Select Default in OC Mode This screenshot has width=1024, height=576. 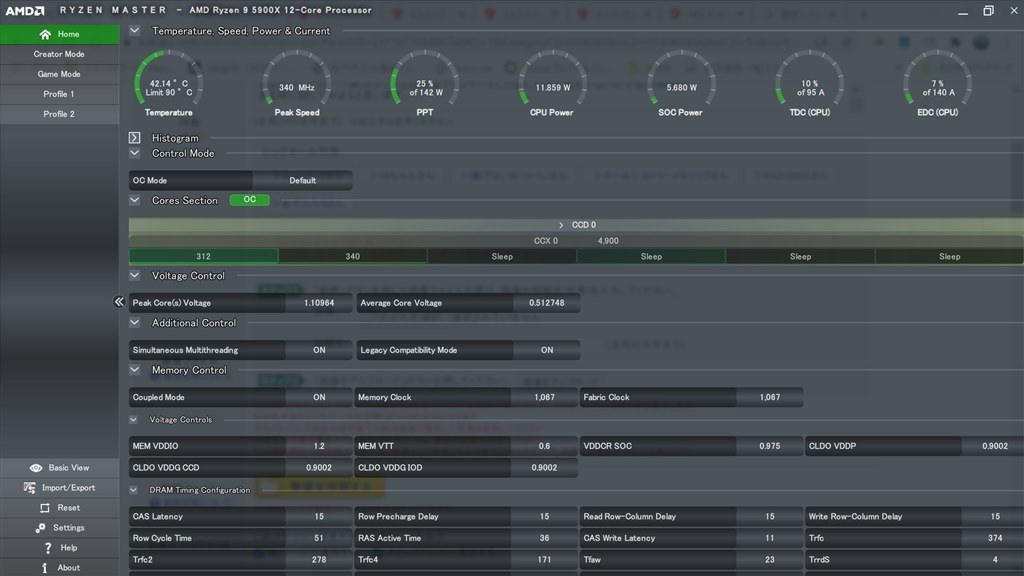point(302,181)
